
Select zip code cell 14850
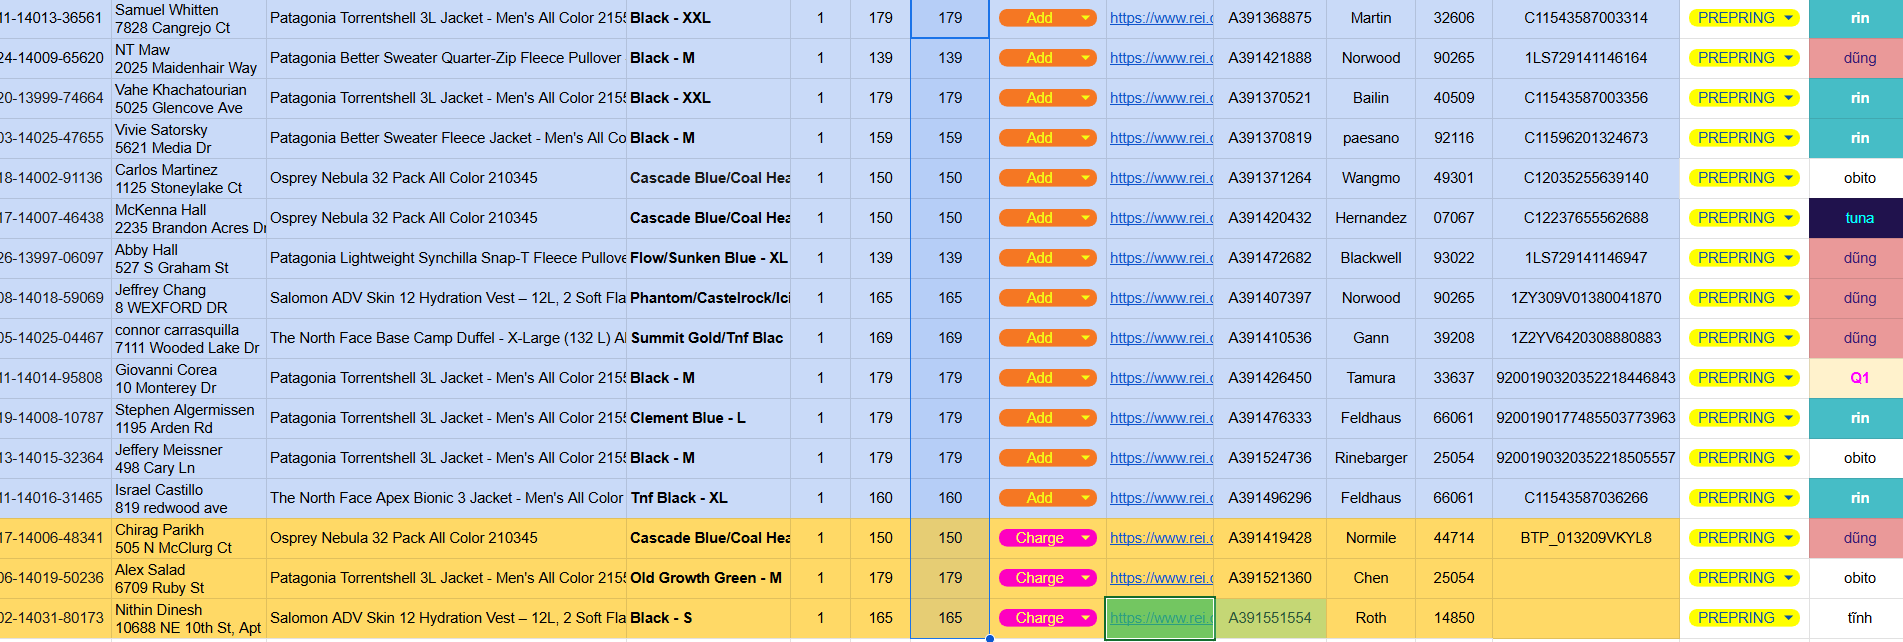(x=1454, y=618)
